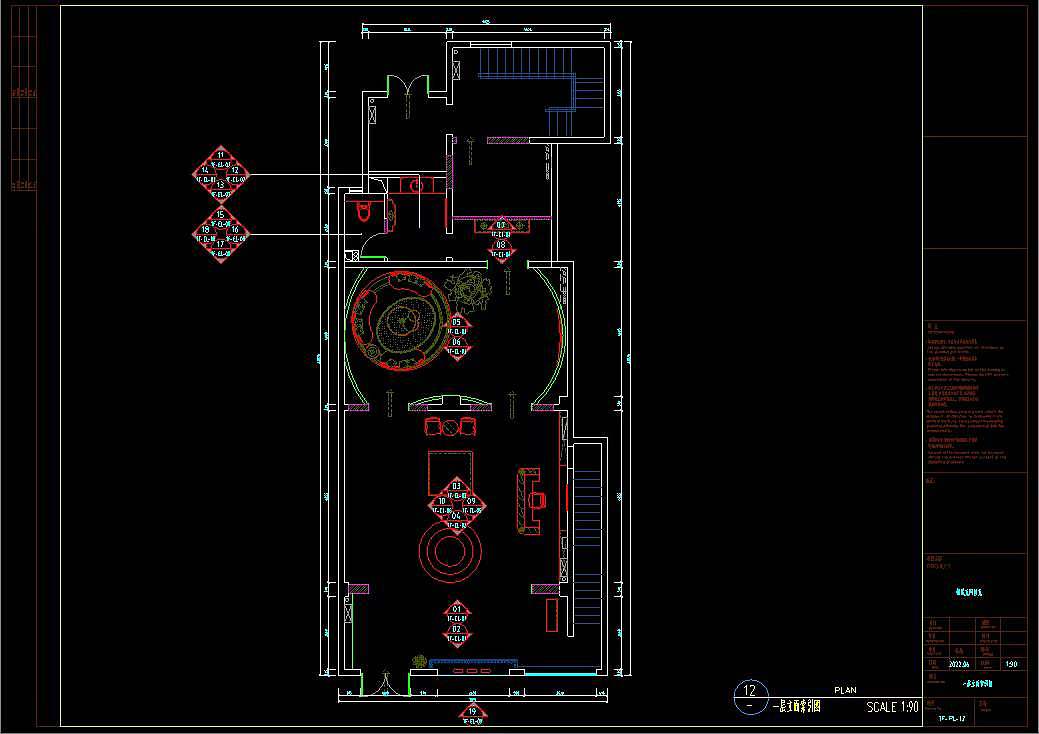The height and width of the screenshot is (734, 1039).
Task: Click elevation marker 12 in left callout
Action: coord(237,174)
